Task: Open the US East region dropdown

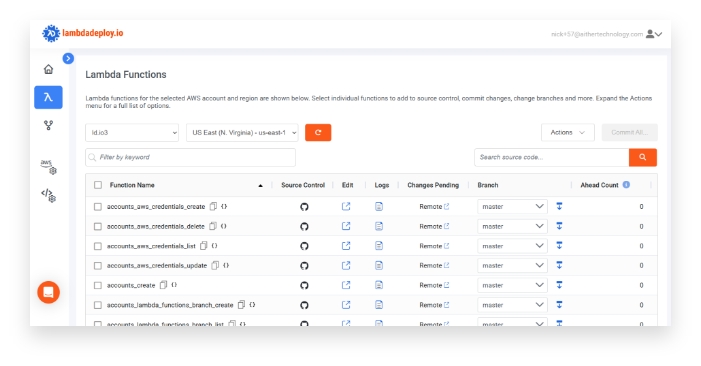Action: click(x=242, y=133)
